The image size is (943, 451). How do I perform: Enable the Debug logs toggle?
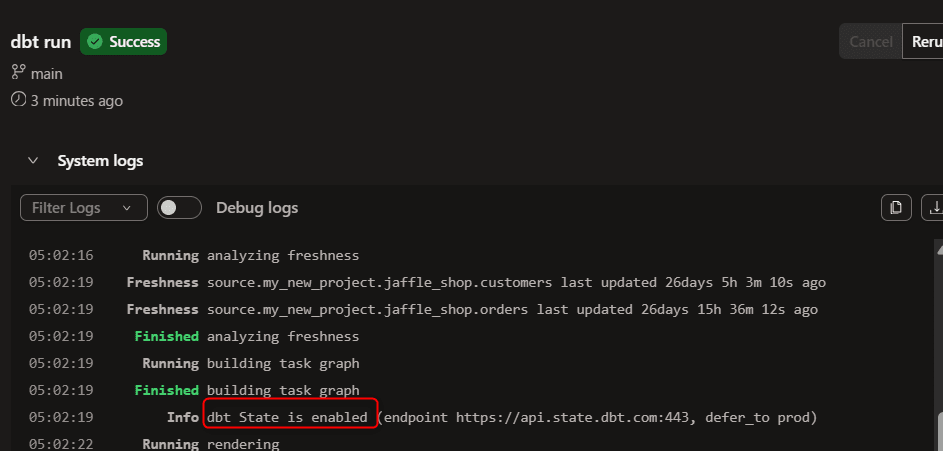(179, 208)
